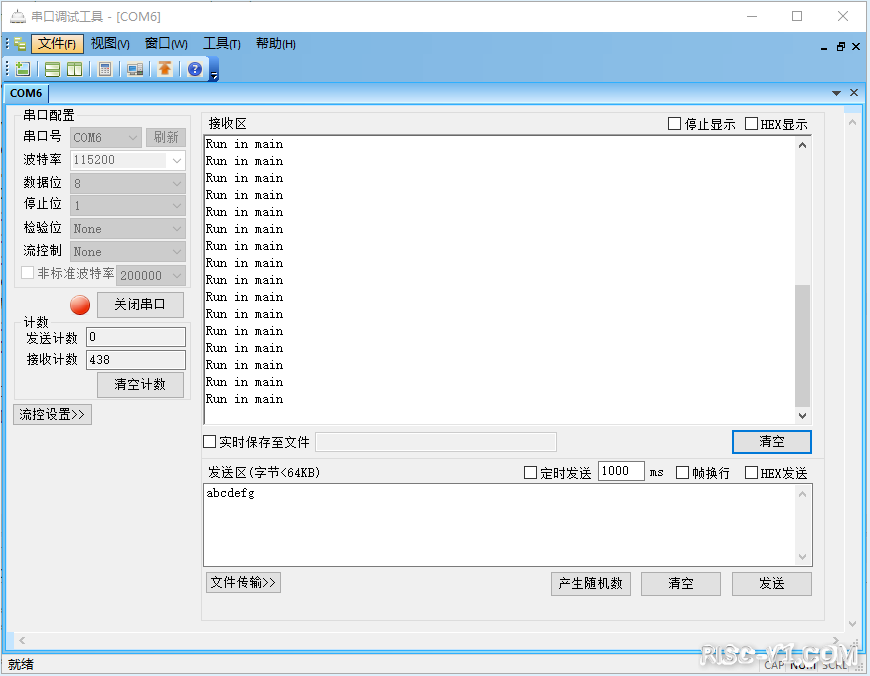The width and height of the screenshot is (870, 676).
Task: Open the 工具(T) menu
Action: click(x=221, y=43)
